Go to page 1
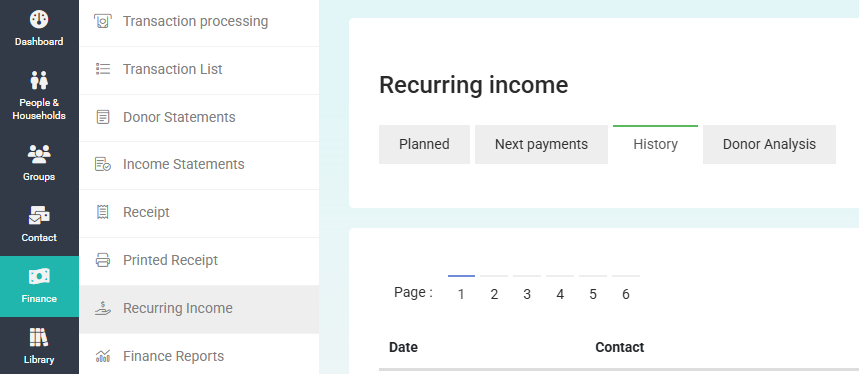 tap(461, 294)
